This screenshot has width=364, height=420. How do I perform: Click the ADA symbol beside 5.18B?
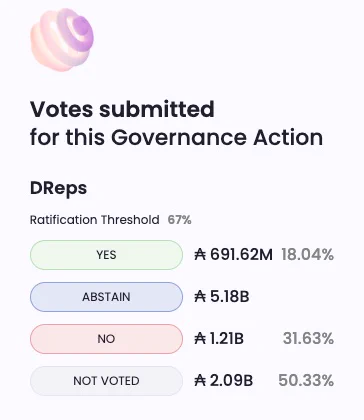click(x=200, y=297)
